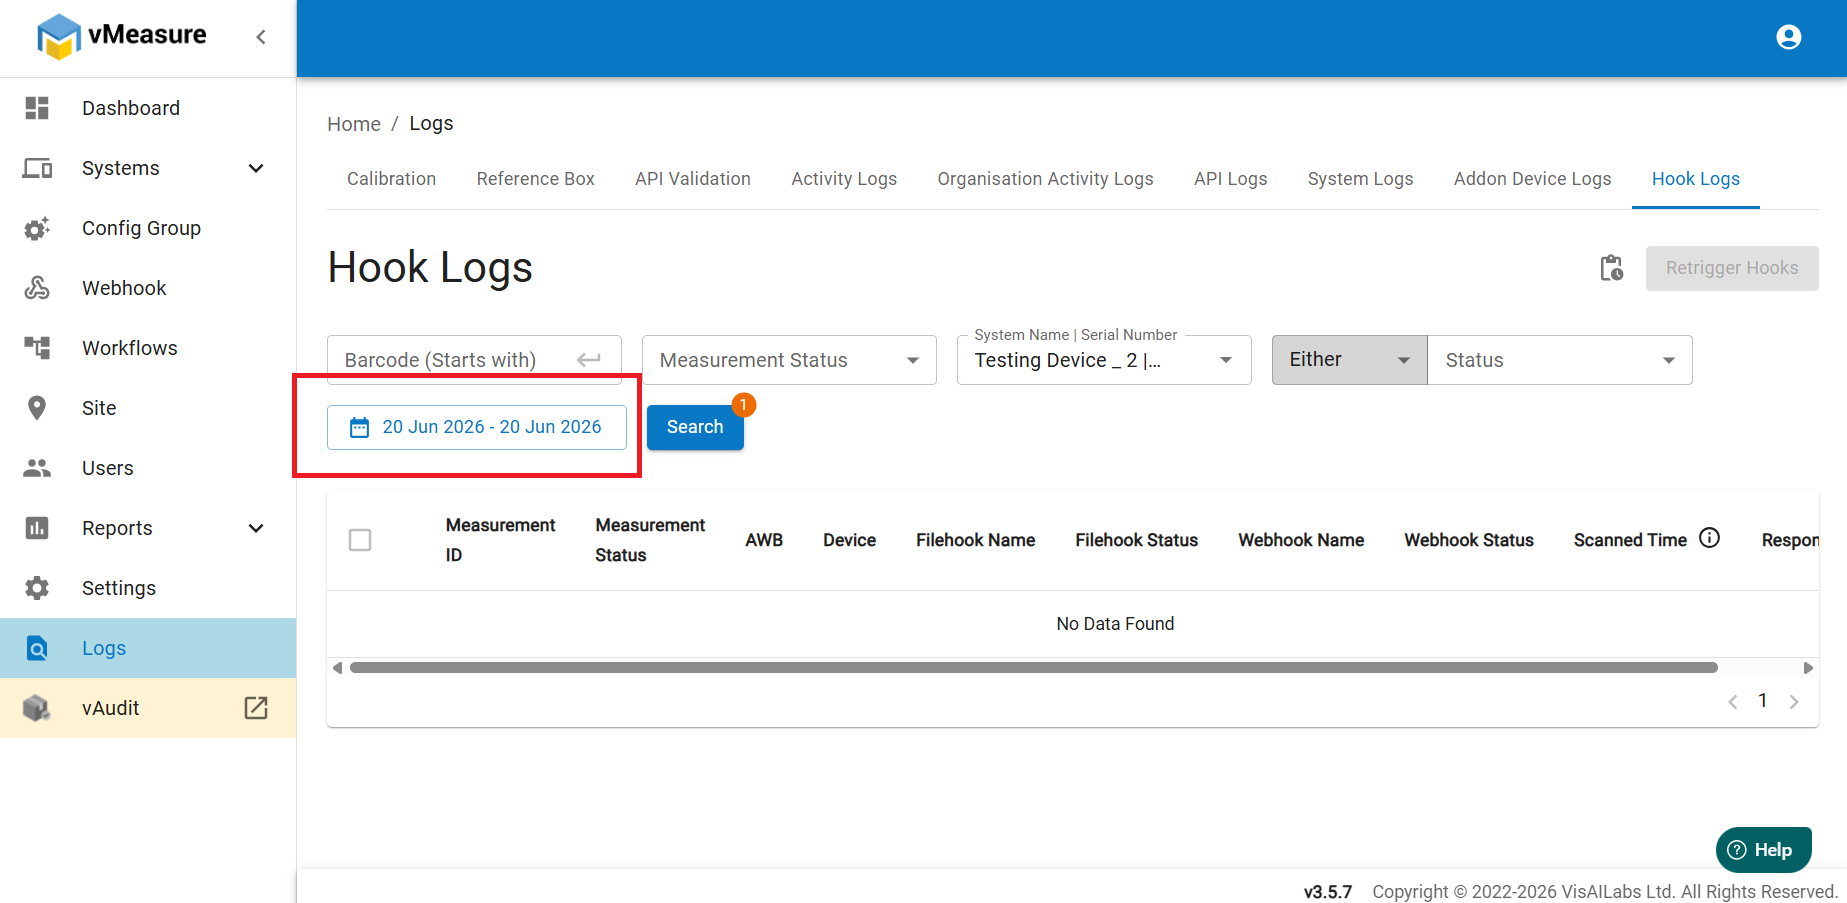
Task: Open vAudit external link icon
Action: [x=256, y=708]
